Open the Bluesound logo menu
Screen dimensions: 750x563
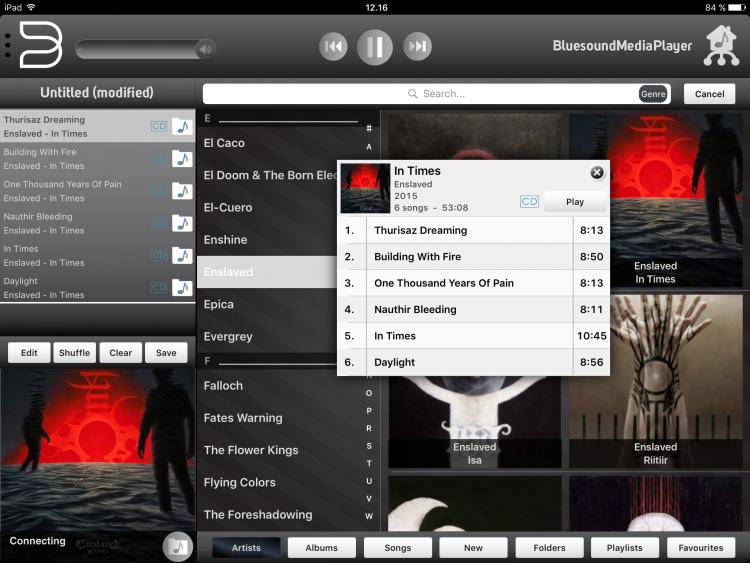coord(41,44)
